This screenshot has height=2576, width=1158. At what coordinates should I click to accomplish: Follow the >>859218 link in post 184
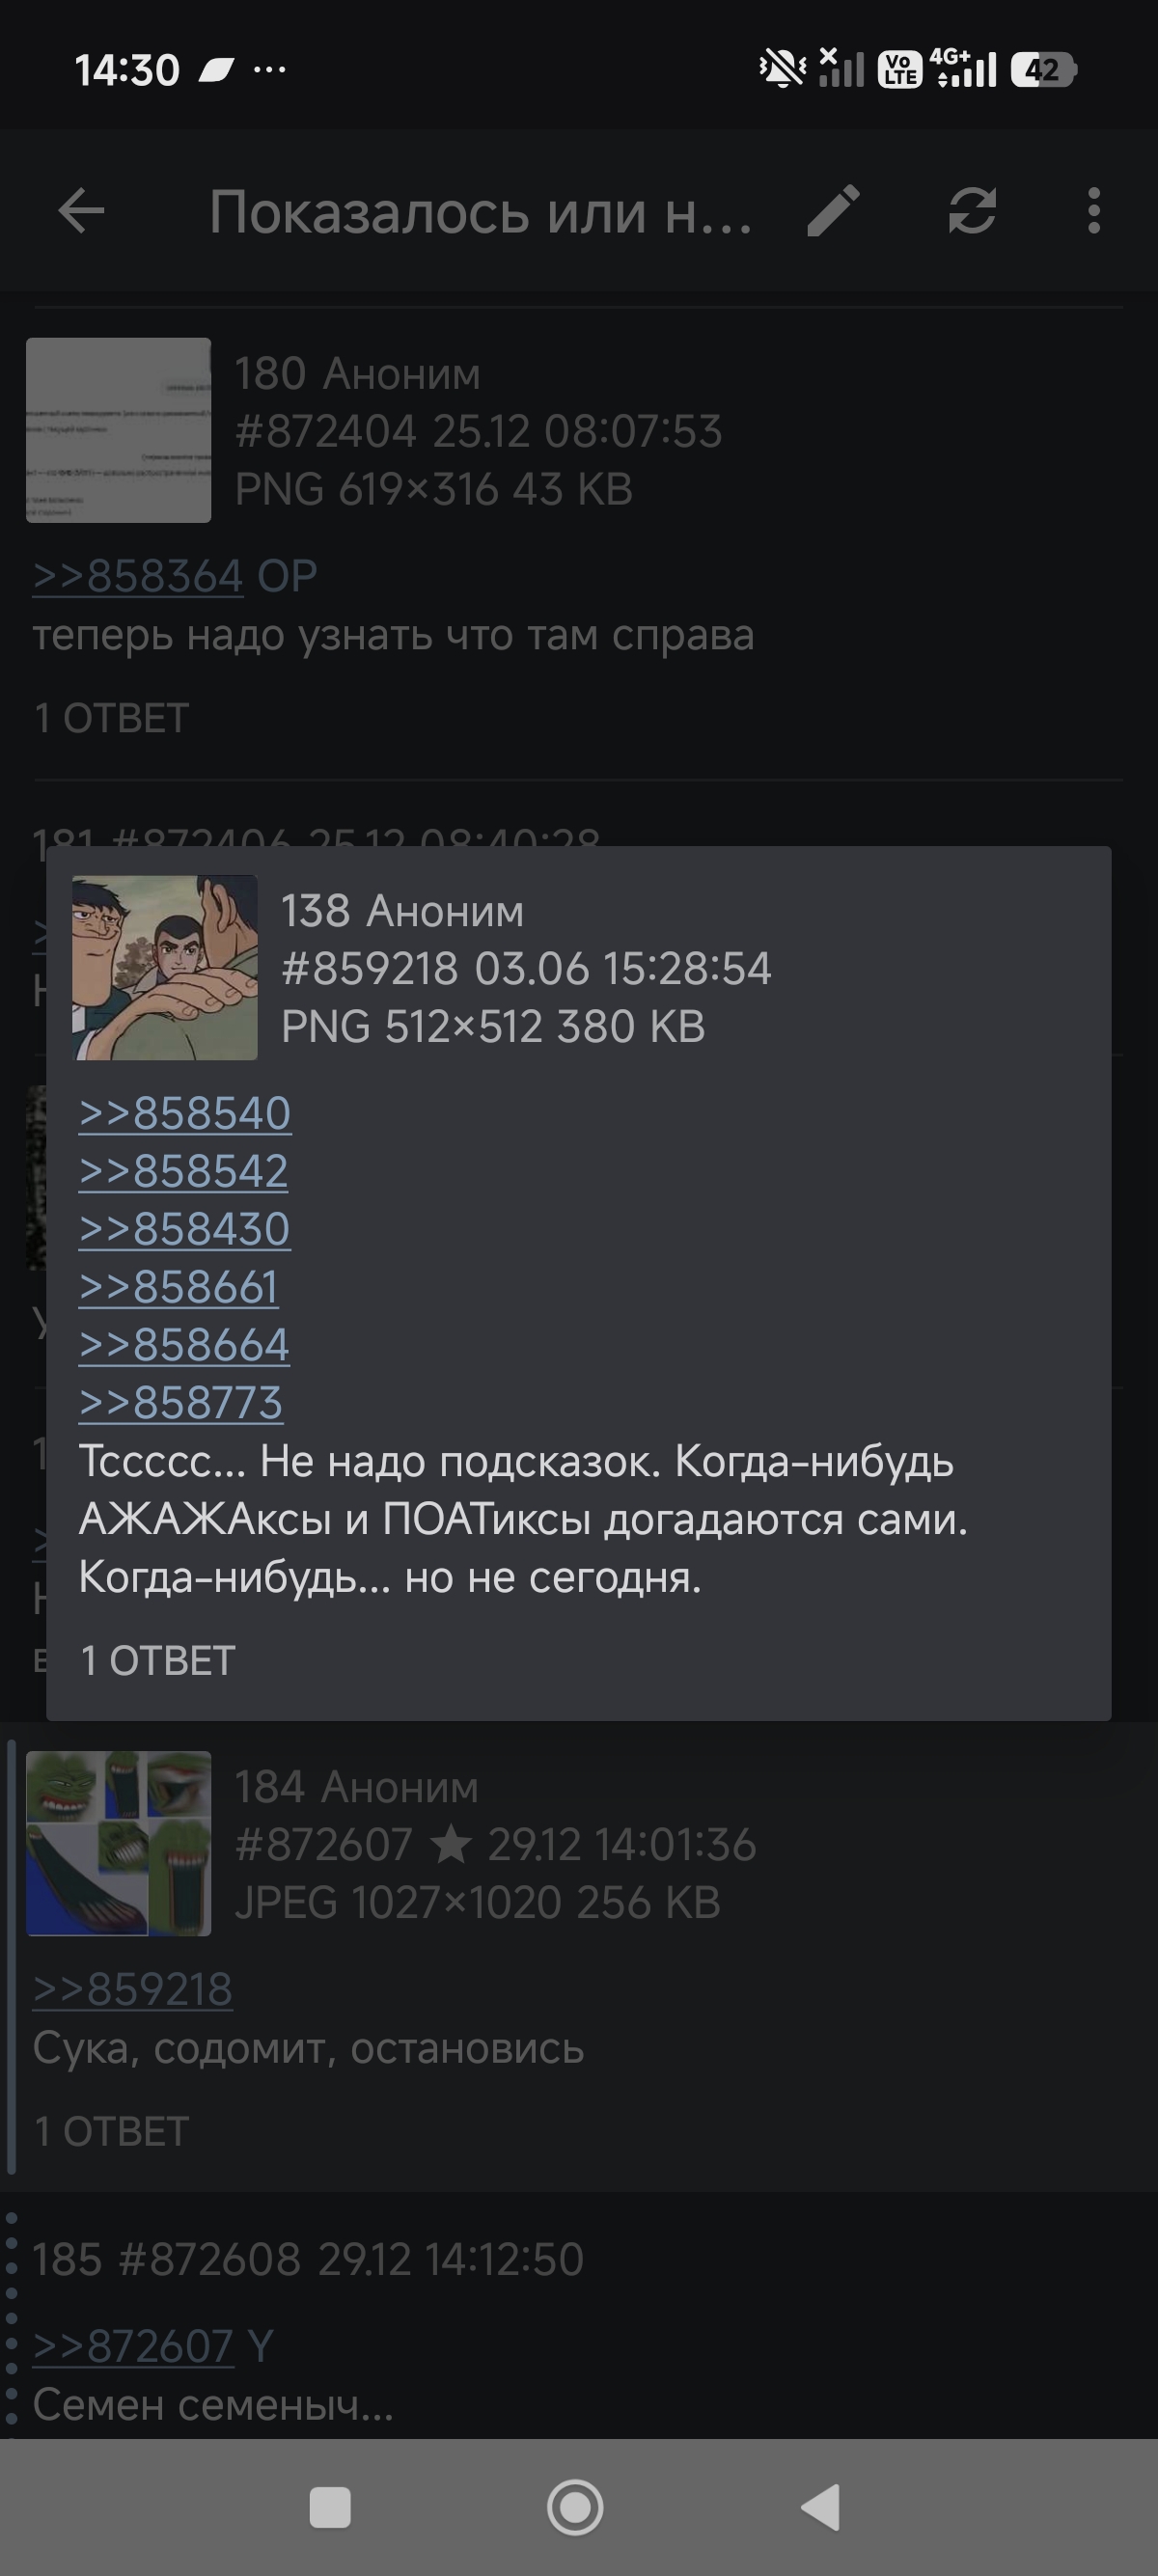point(132,1990)
